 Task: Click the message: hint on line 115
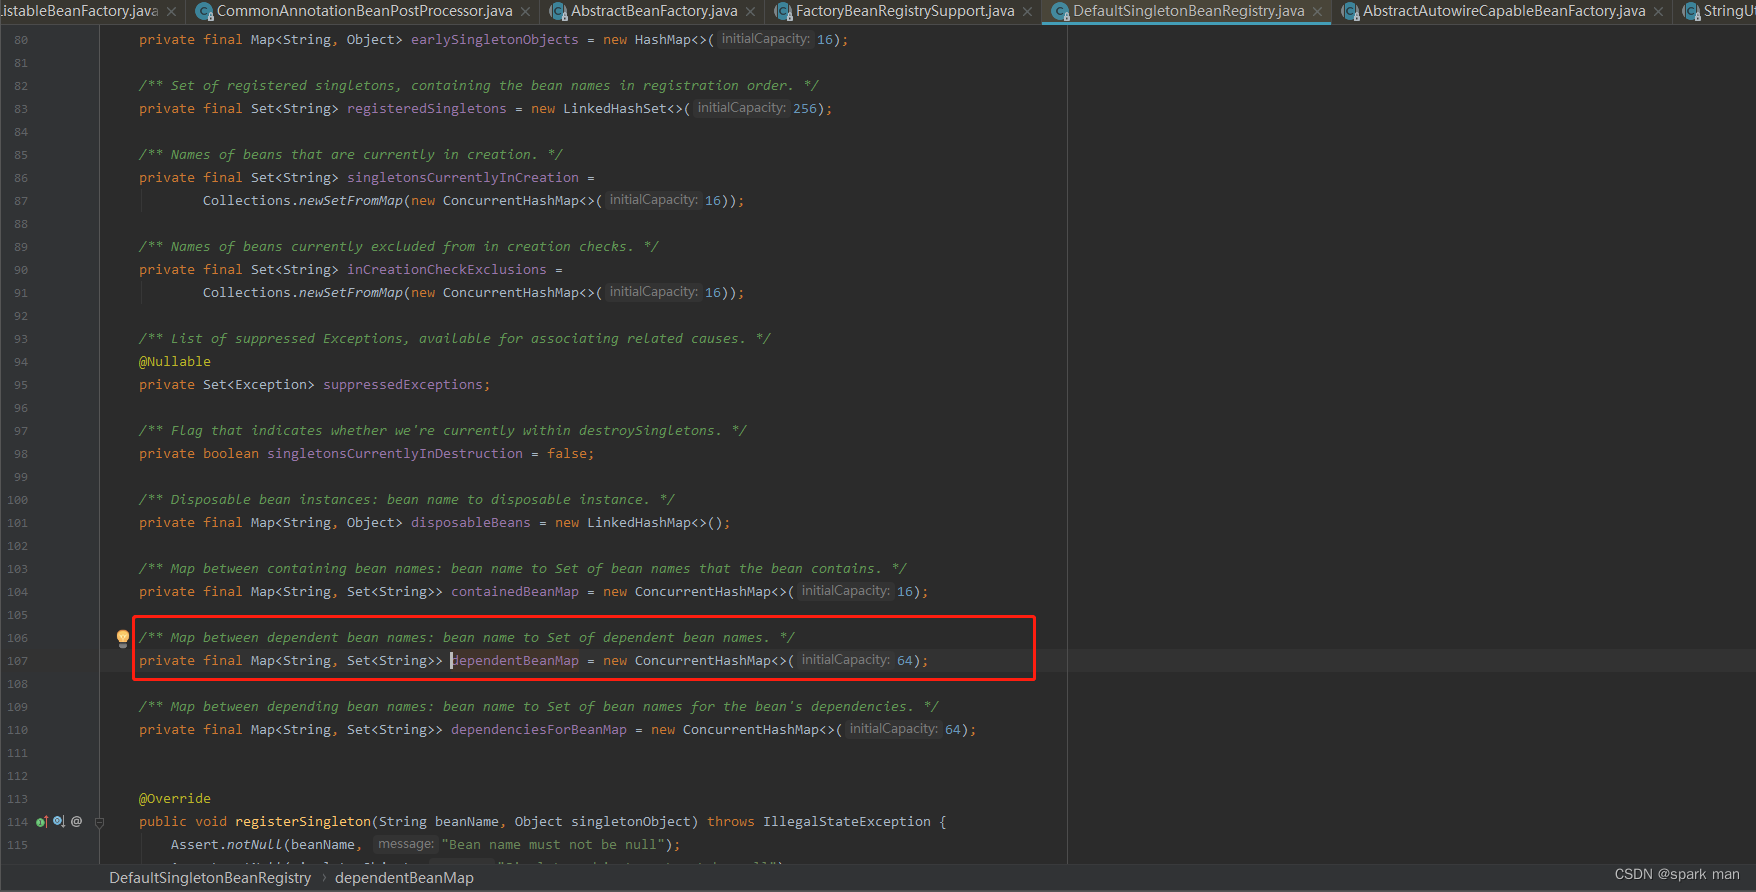(x=405, y=844)
